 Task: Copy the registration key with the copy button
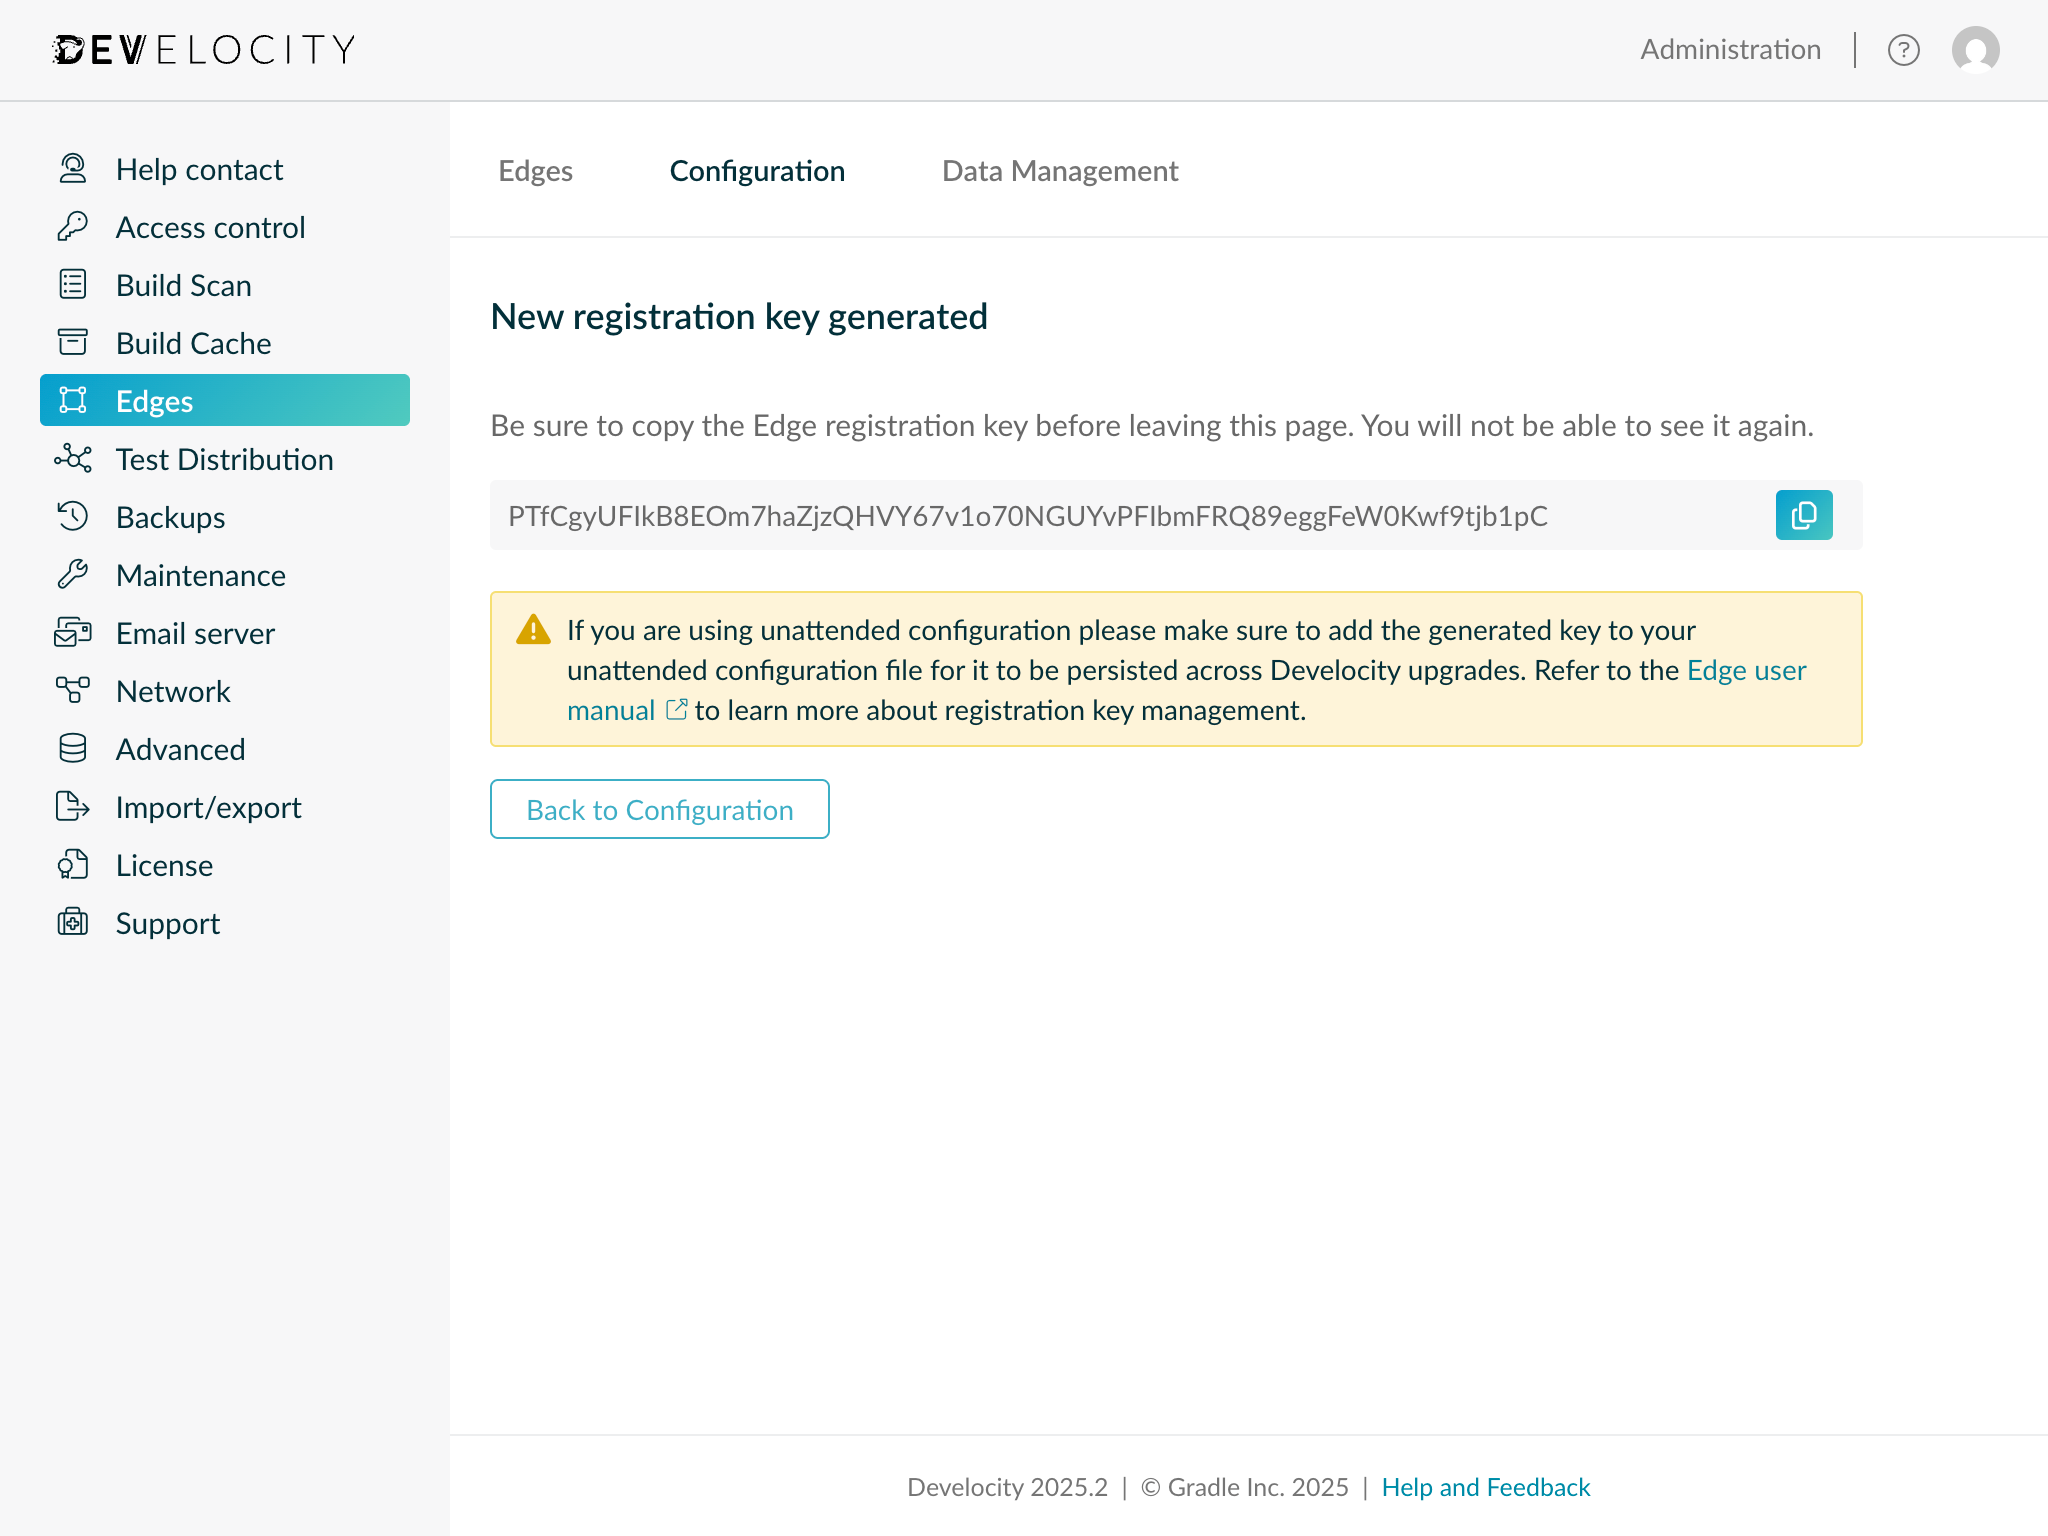(x=1803, y=515)
